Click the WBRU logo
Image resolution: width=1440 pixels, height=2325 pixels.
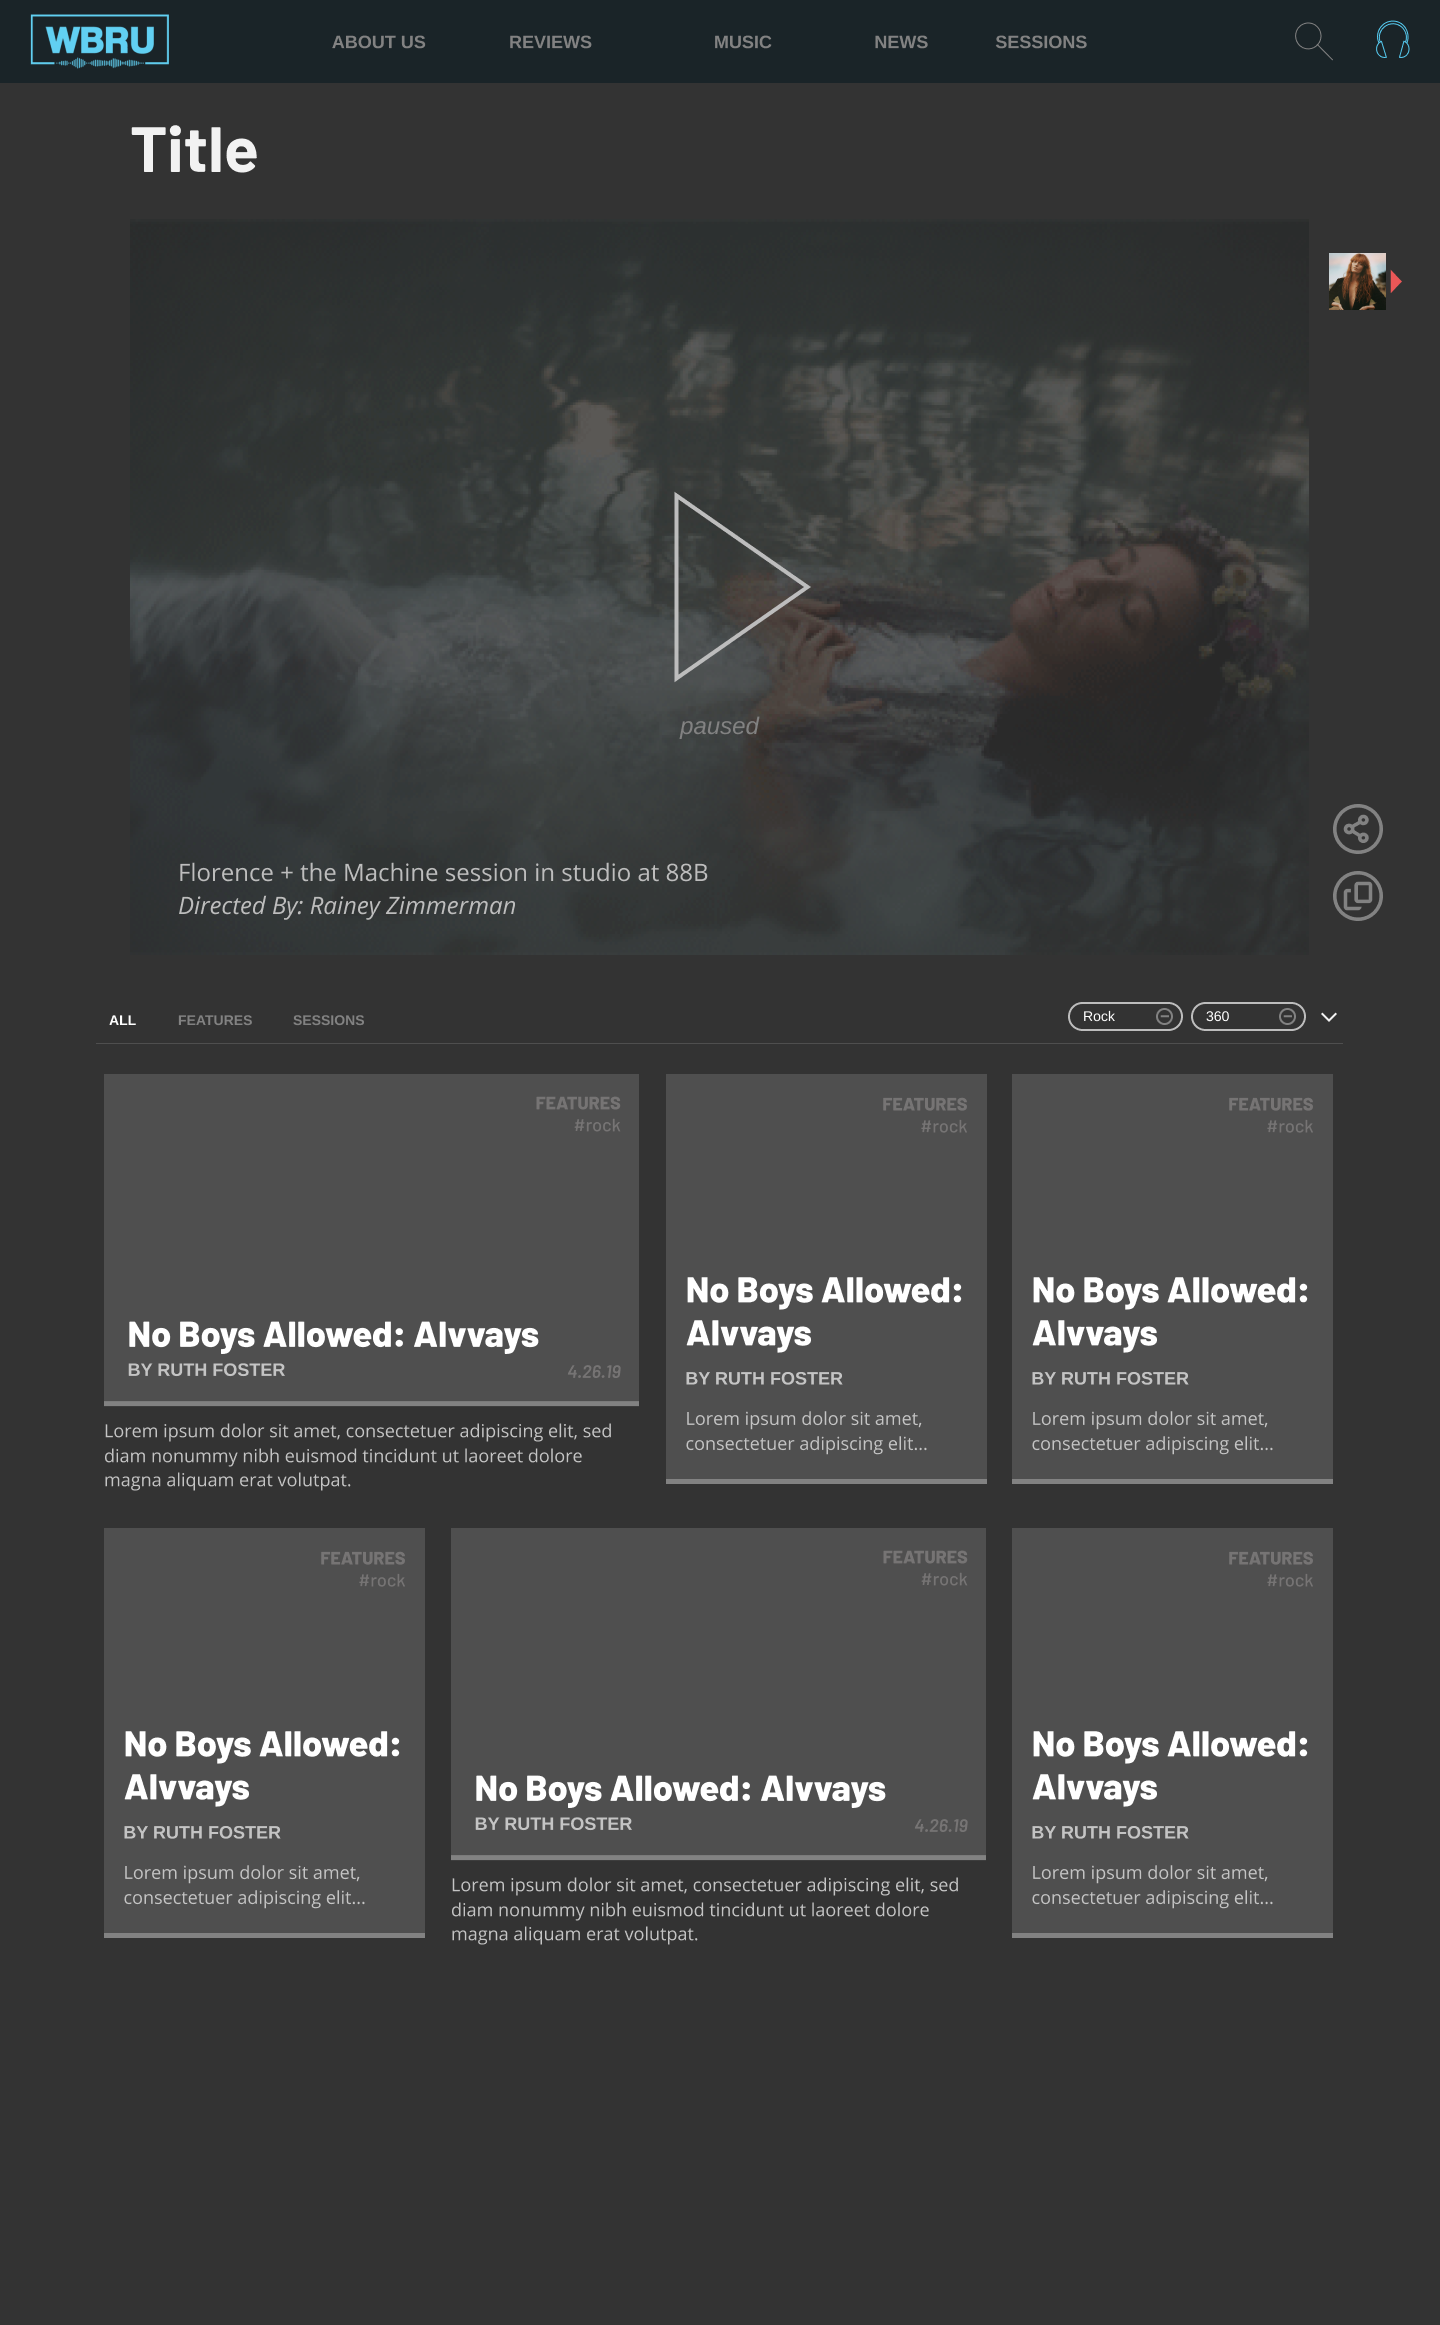pos(100,41)
